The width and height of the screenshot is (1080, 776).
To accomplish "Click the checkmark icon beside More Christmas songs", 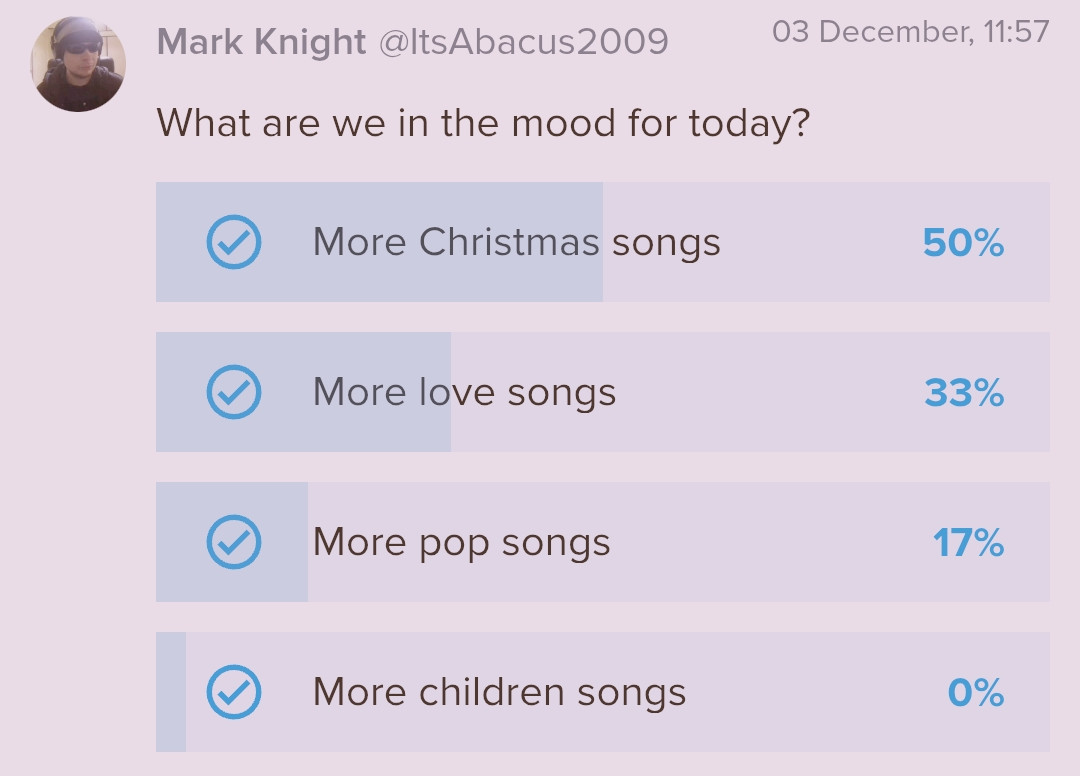I will [x=234, y=242].
